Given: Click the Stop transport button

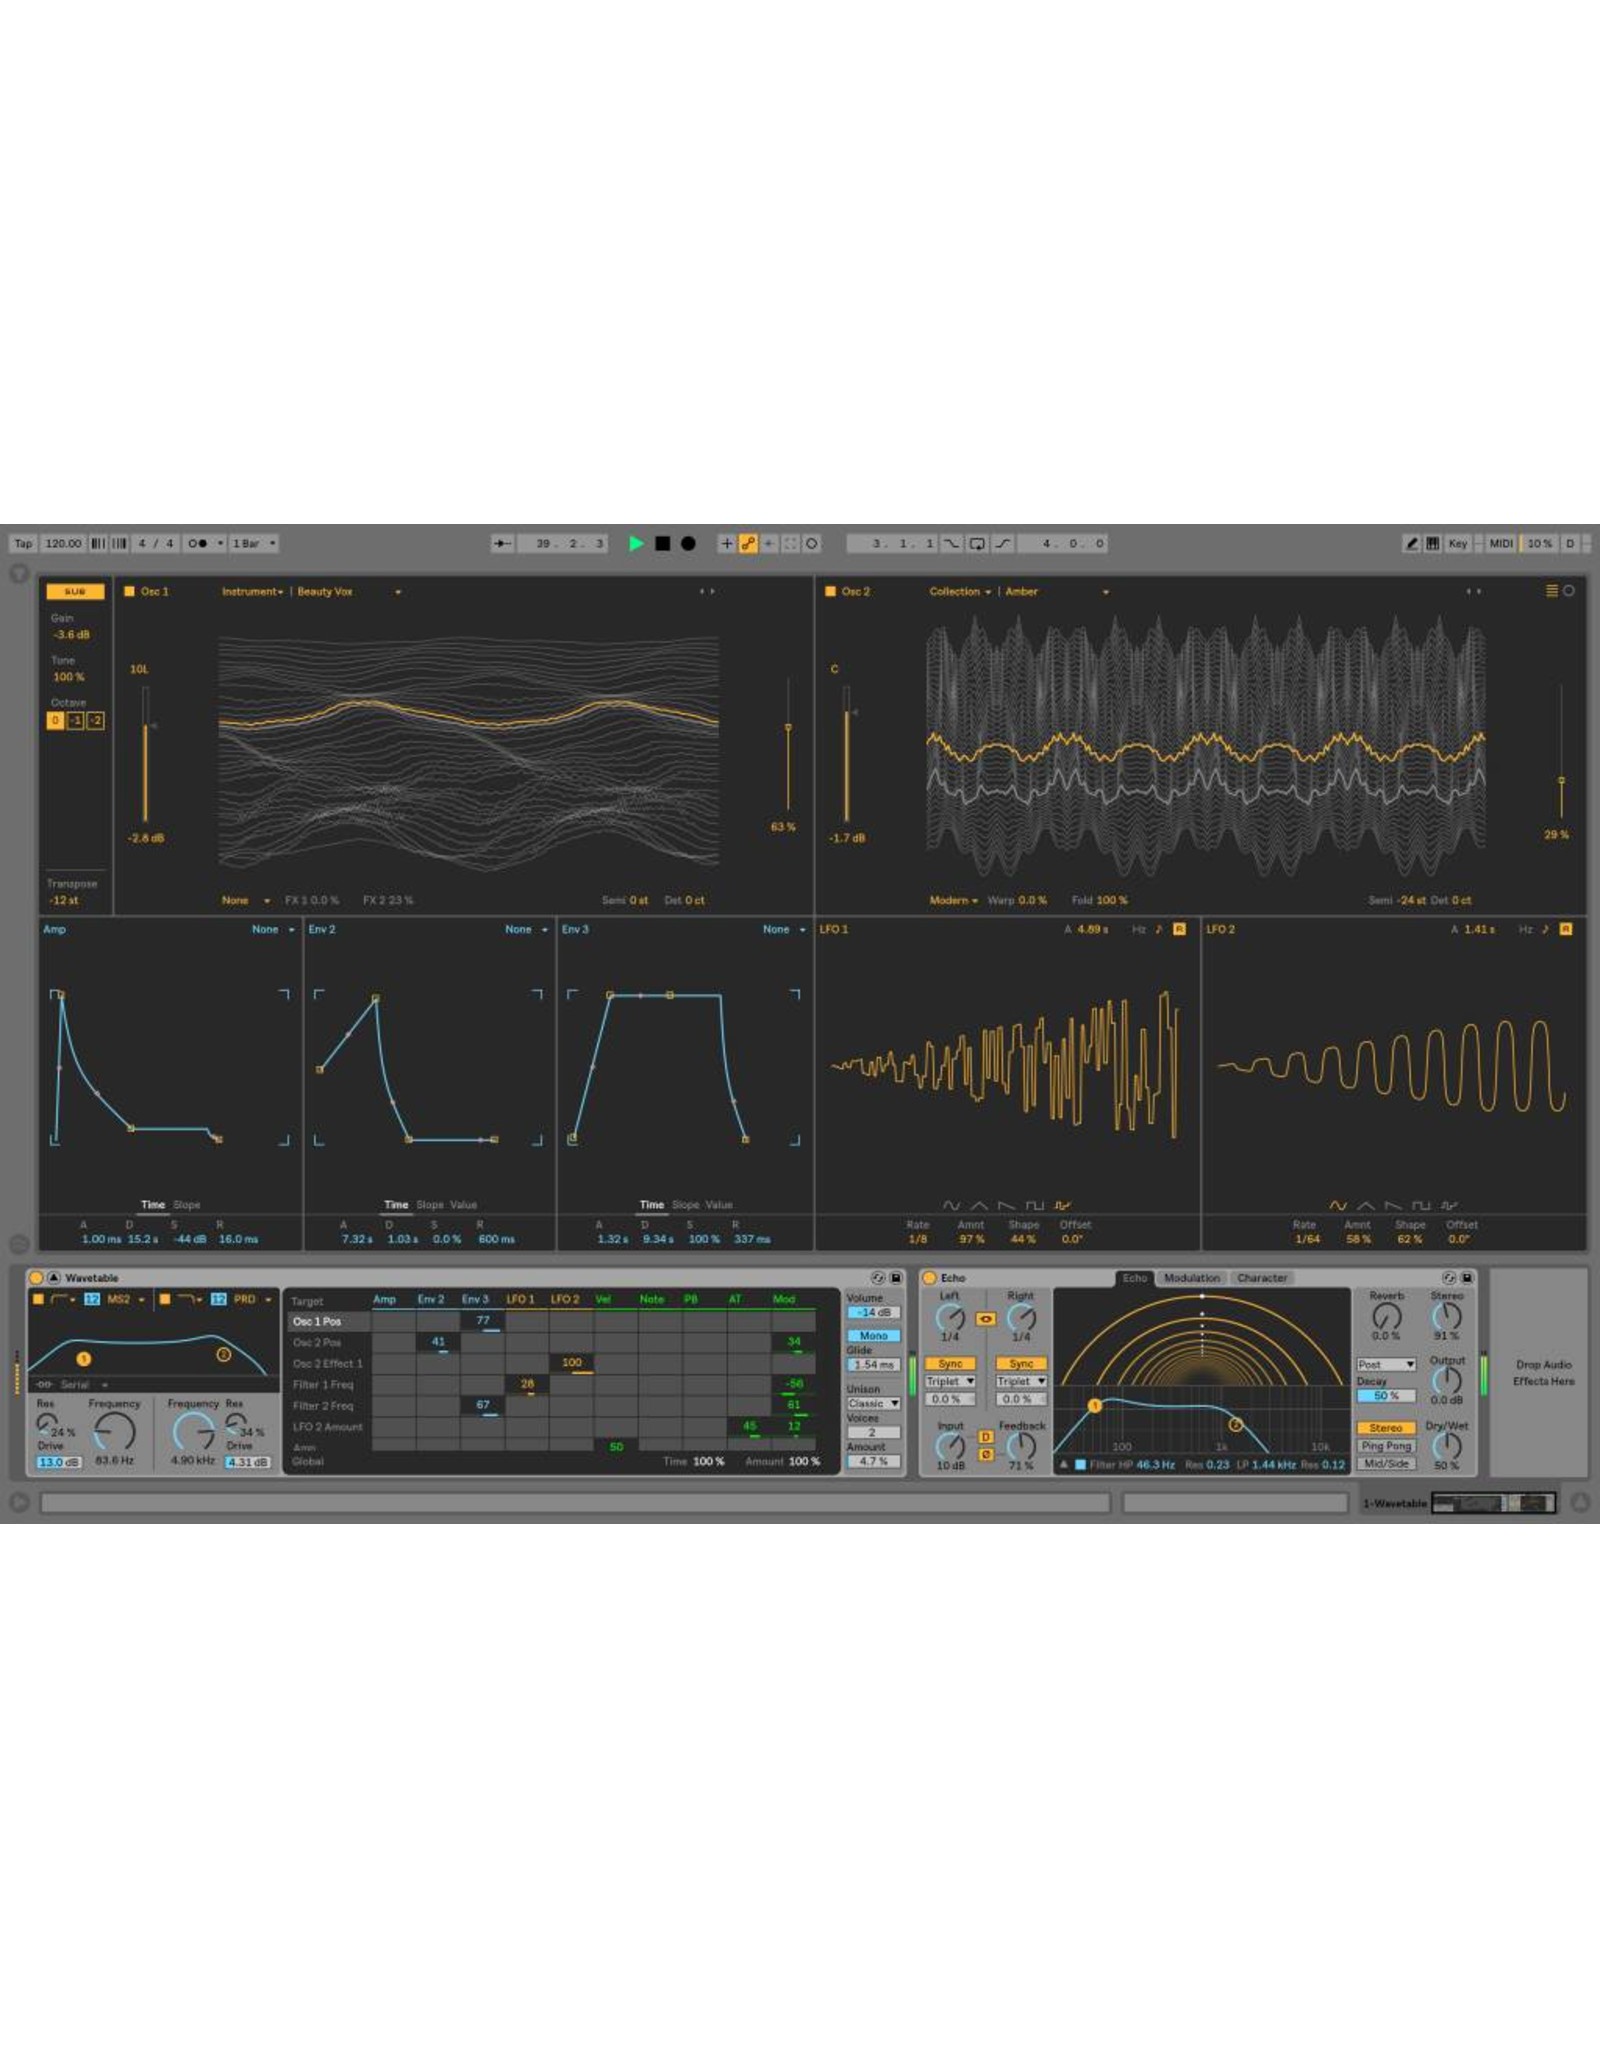Looking at the screenshot, I should click(662, 543).
